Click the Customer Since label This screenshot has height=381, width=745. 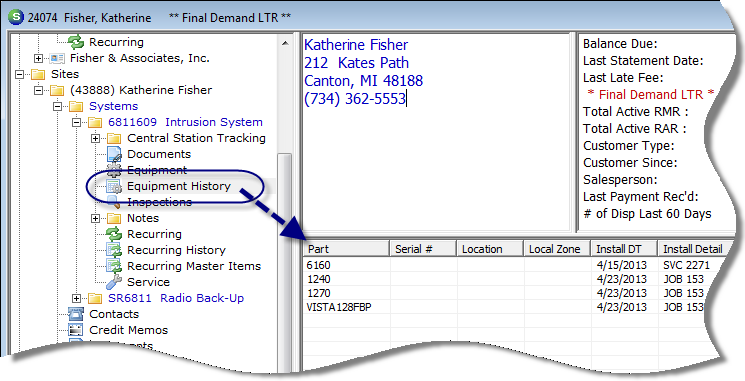click(x=630, y=162)
